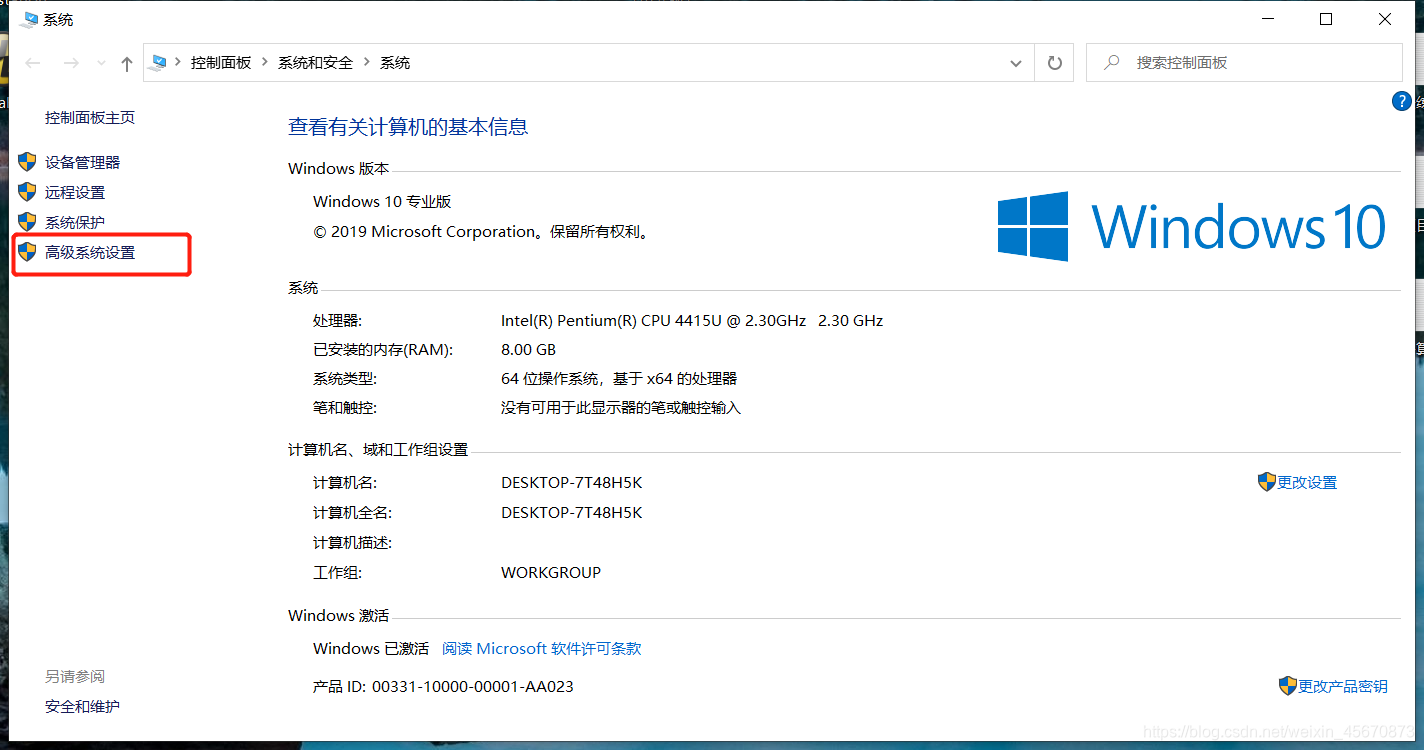This screenshot has width=1424, height=750.
Task: Select 控制面板 breadcrumb in address bar
Action: pyautogui.click(x=221, y=63)
